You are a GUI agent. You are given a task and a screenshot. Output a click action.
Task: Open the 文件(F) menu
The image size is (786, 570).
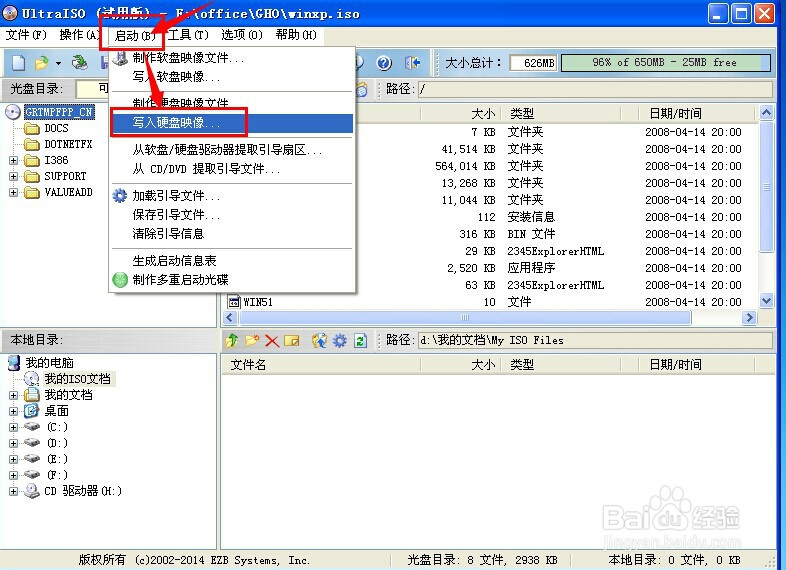[x=26, y=35]
